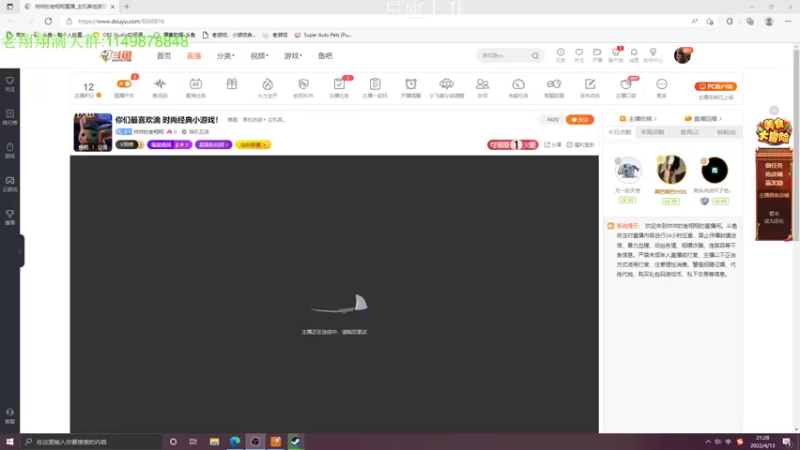
Task: Close the 美食大冒险 floating ad
Action: [774, 110]
